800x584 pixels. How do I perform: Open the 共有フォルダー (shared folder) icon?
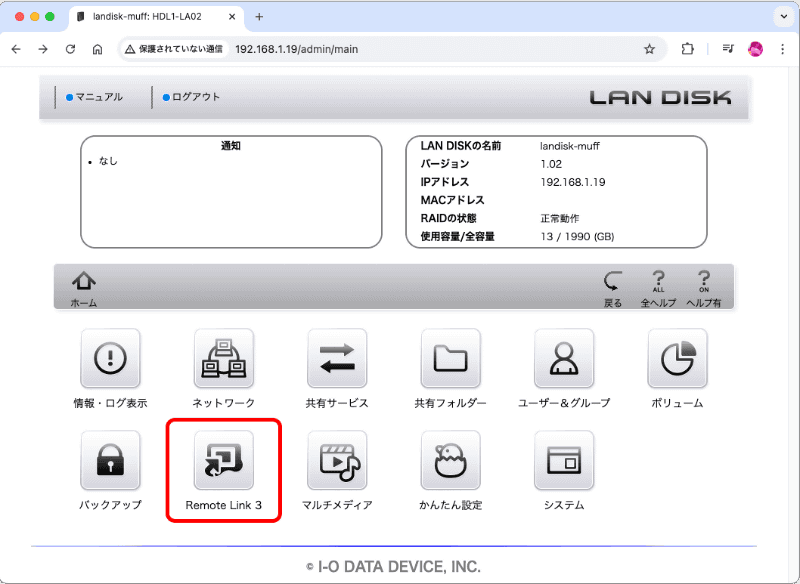pyautogui.click(x=450, y=359)
